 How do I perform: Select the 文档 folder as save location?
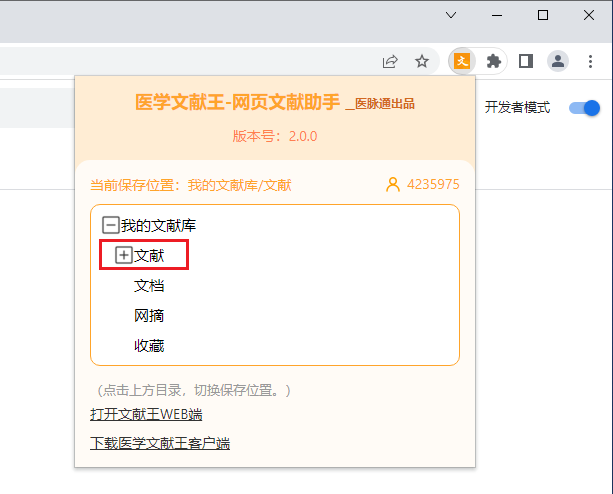pos(149,286)
